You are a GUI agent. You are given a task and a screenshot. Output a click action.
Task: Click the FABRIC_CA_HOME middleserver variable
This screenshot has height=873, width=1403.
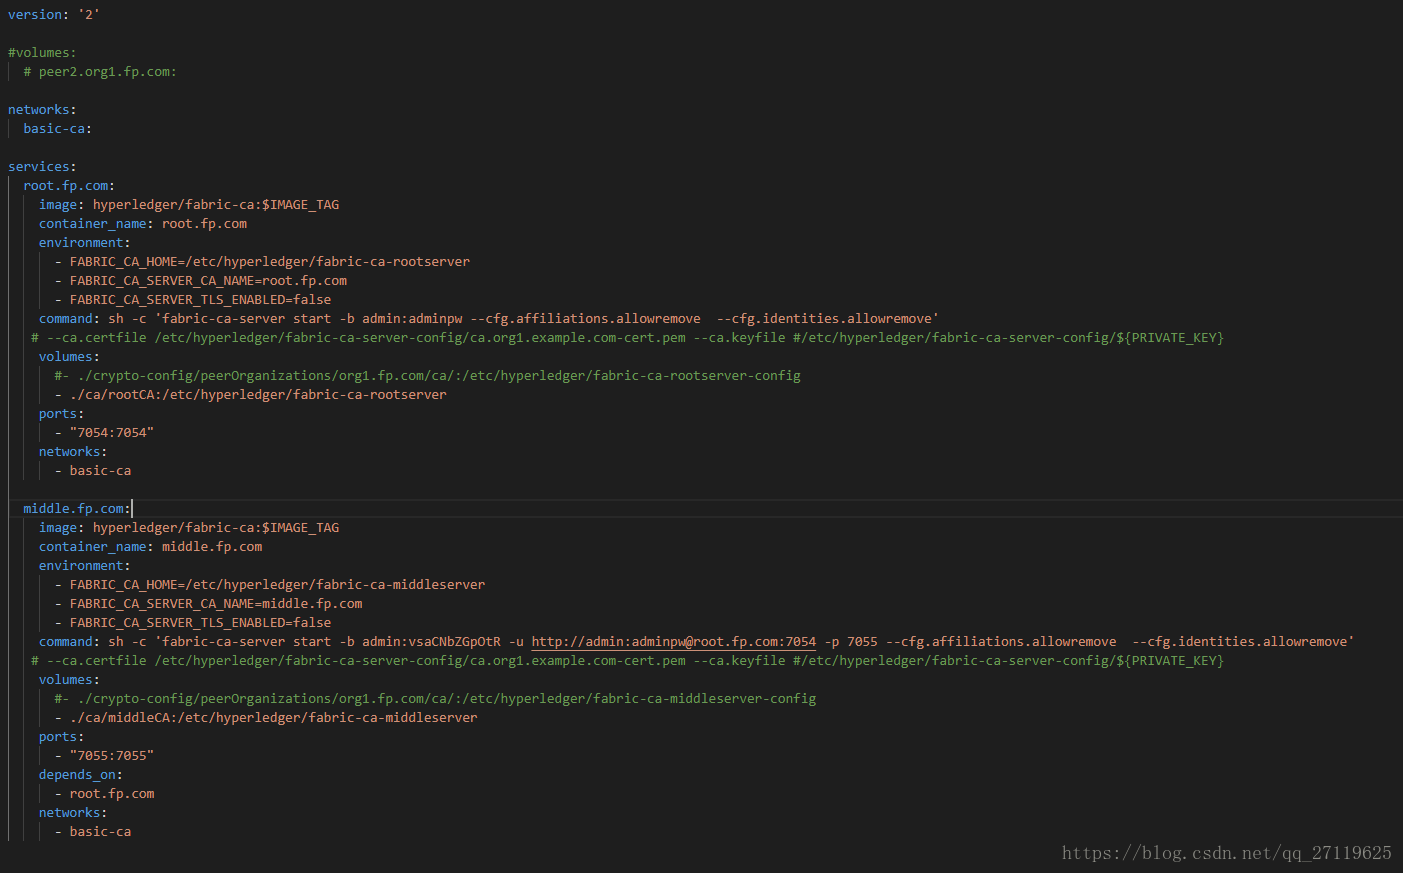pyautogui.click(x=277, y=584)
